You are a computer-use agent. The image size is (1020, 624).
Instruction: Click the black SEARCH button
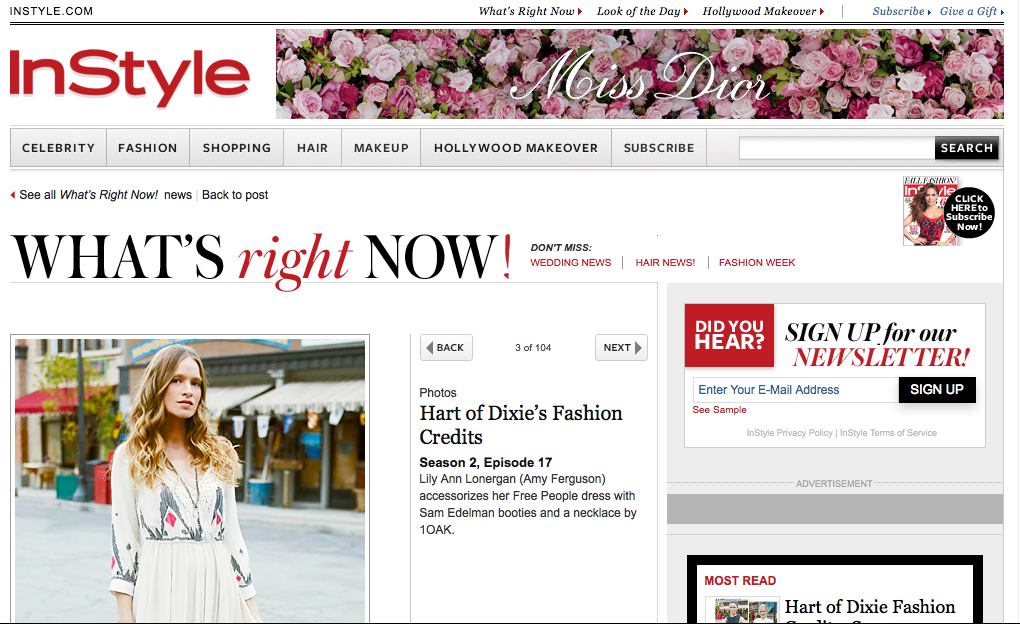pyautogui.click(x=967, y=148)
